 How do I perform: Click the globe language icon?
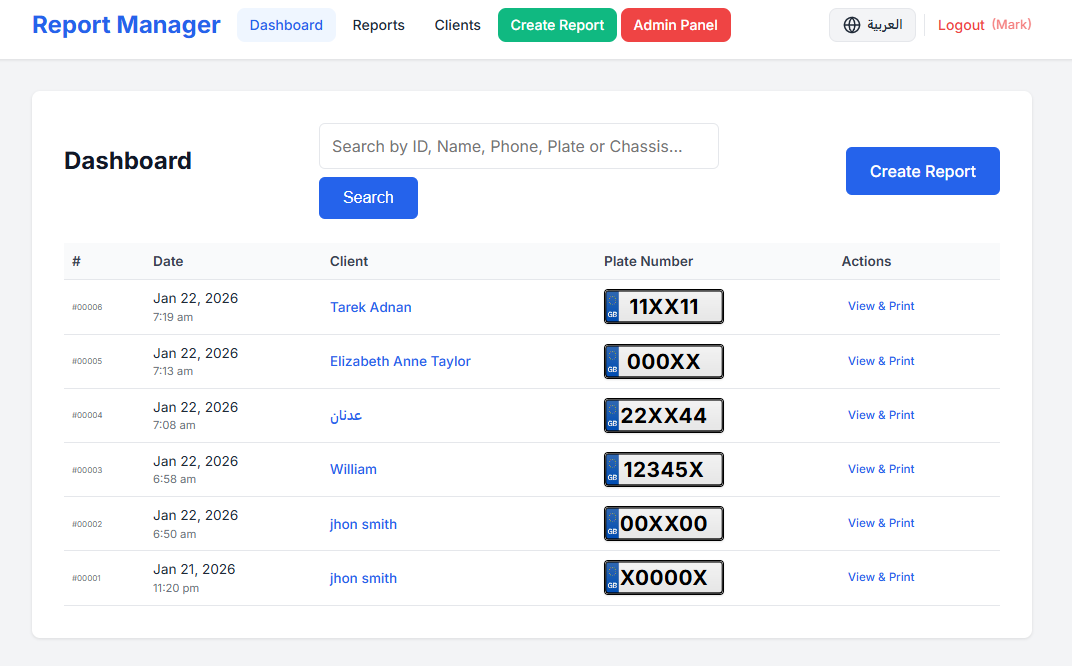point(852,24)
